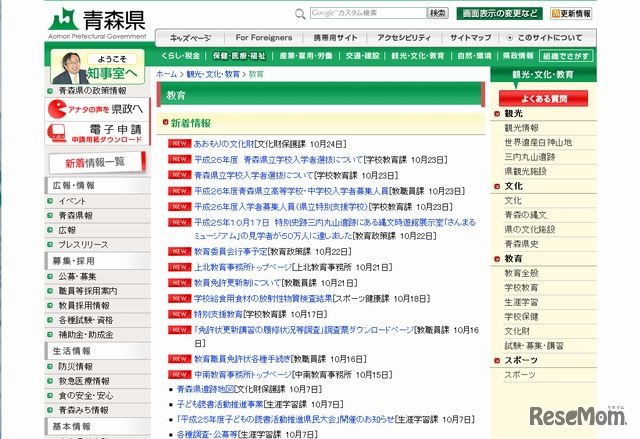Open 青森県の政策情報 sidebar link
This screenshot has width=640, height=439.
click(x=92, y=91)
